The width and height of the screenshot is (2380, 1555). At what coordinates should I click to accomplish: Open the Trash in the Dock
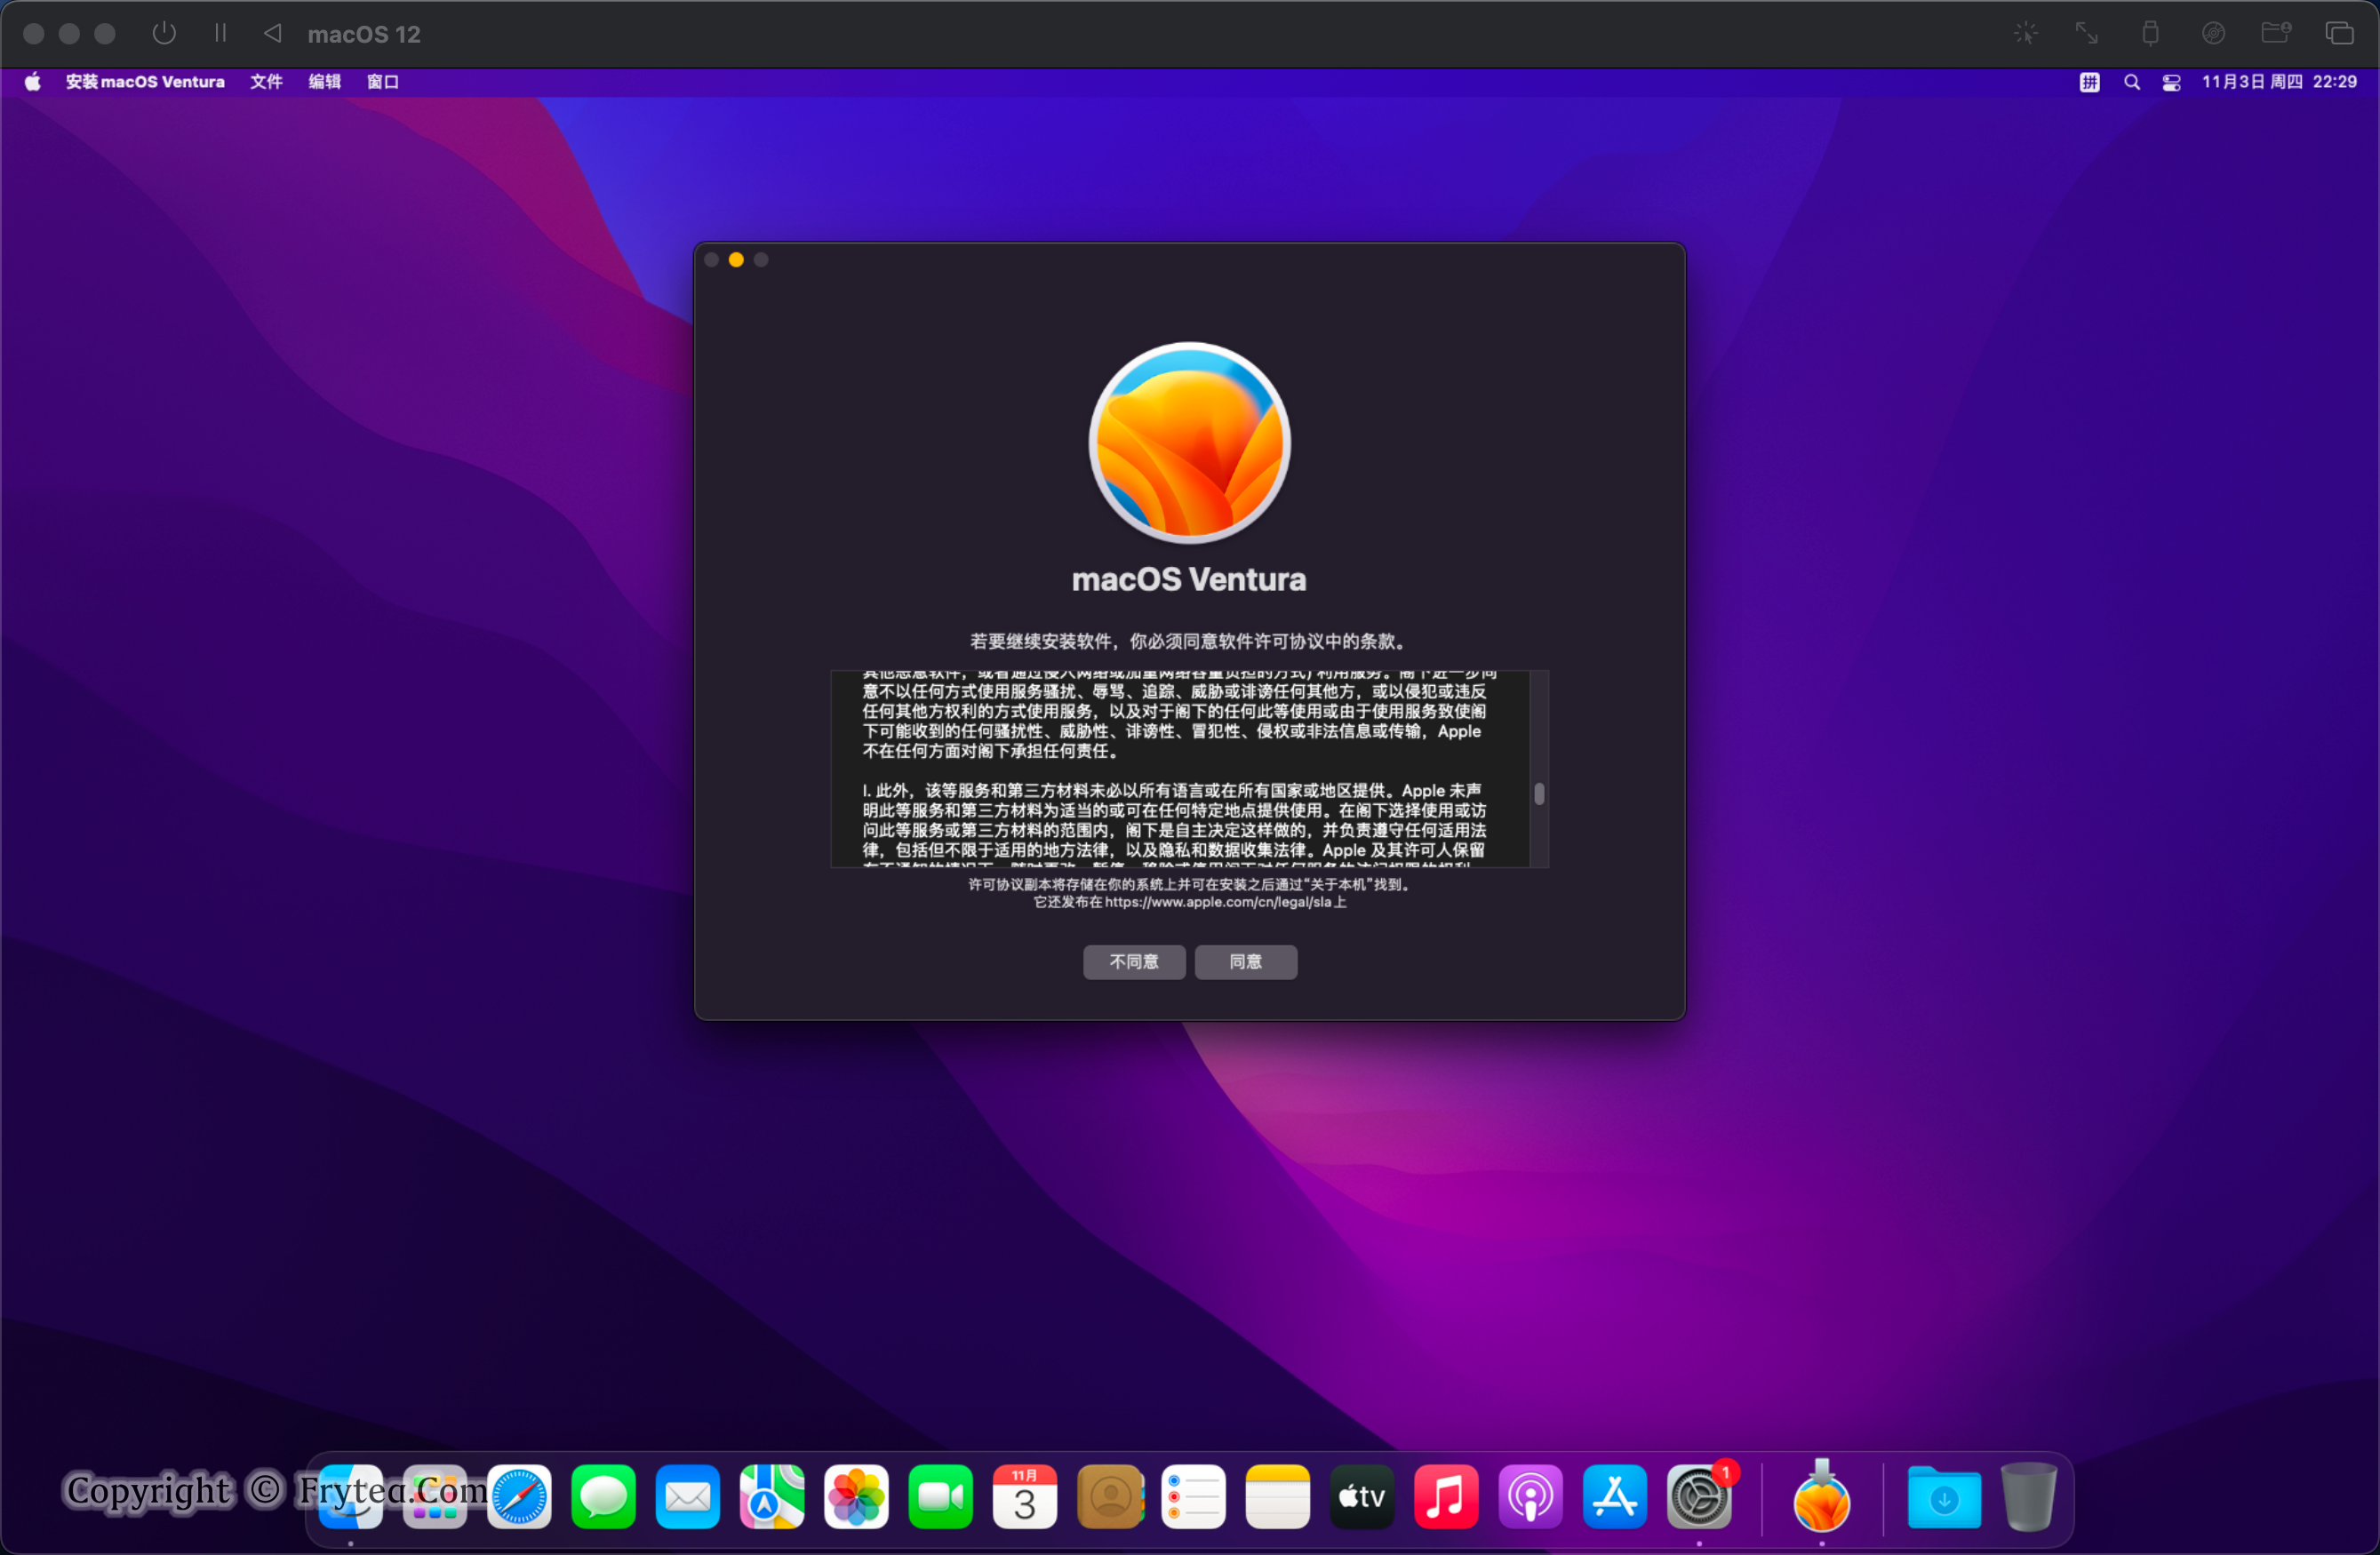point(2028,1497)
